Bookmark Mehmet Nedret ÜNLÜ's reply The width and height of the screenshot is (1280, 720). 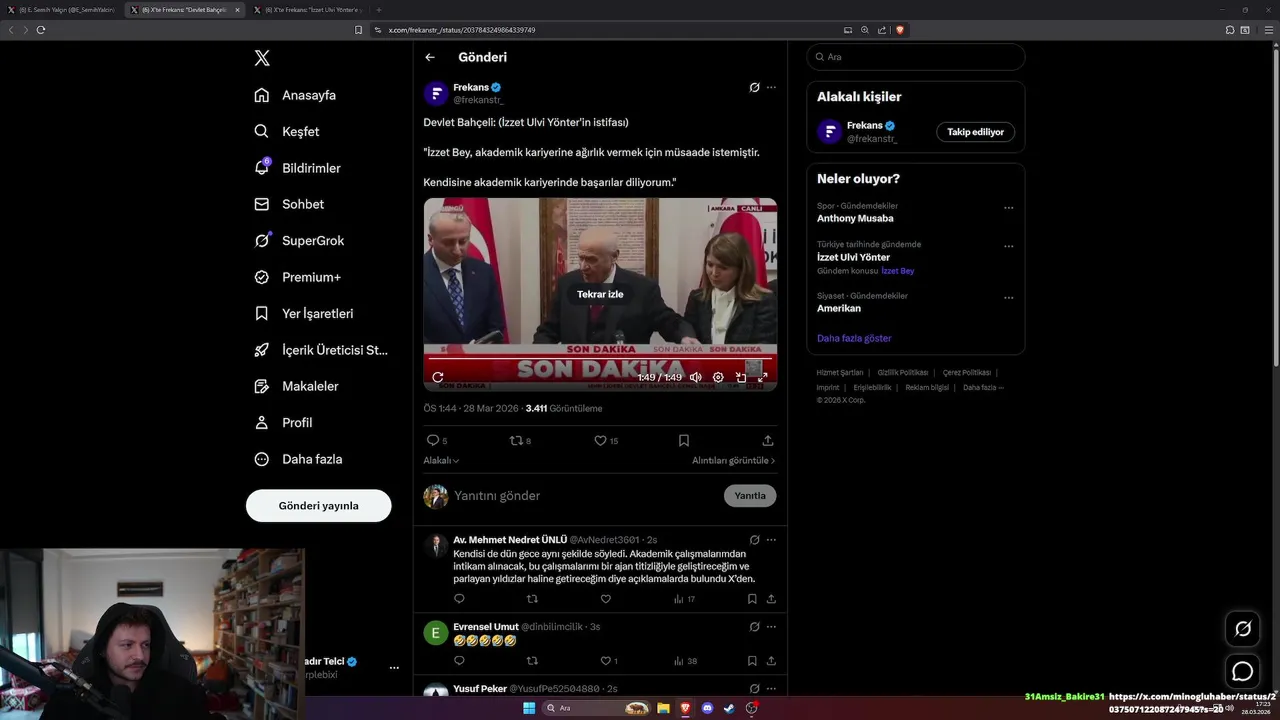pos(752,599)
